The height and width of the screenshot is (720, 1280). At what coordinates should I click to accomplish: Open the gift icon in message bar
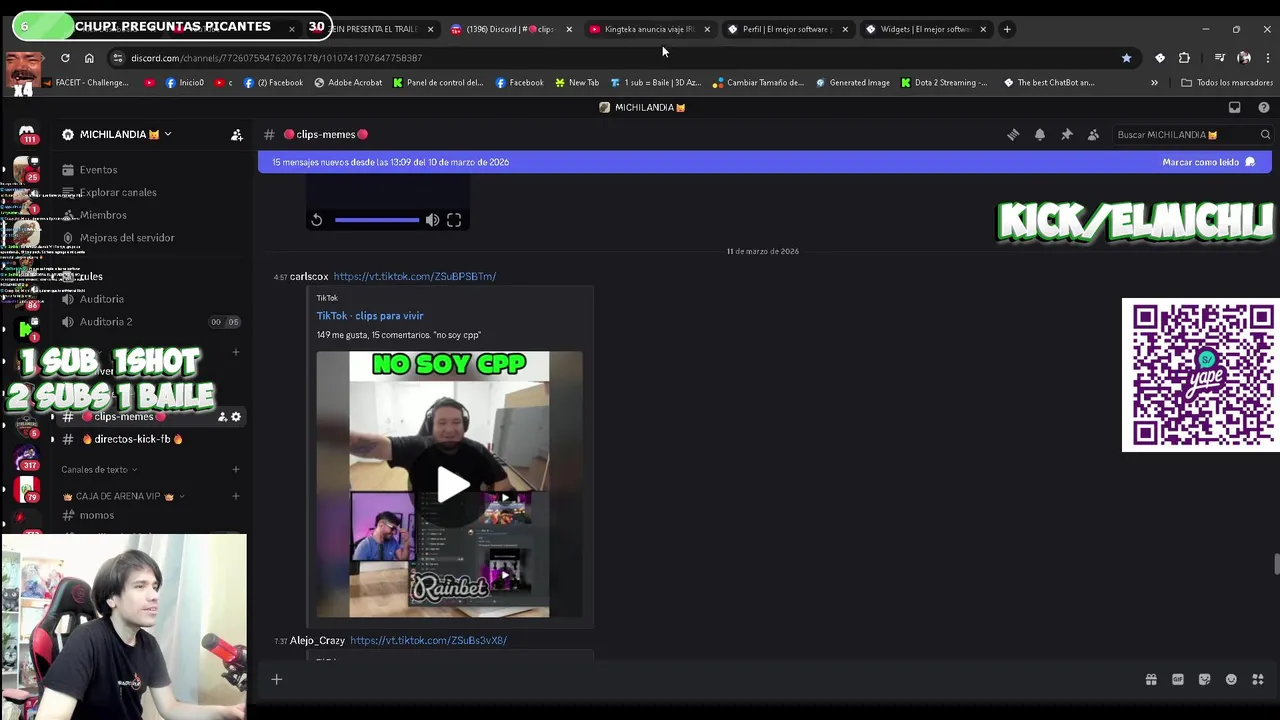(x=1151, y=680)
